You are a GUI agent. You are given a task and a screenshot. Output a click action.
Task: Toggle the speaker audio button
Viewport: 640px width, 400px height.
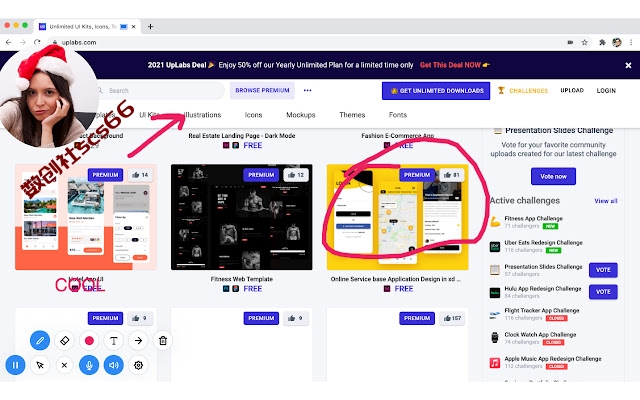[x=113, y=365]
